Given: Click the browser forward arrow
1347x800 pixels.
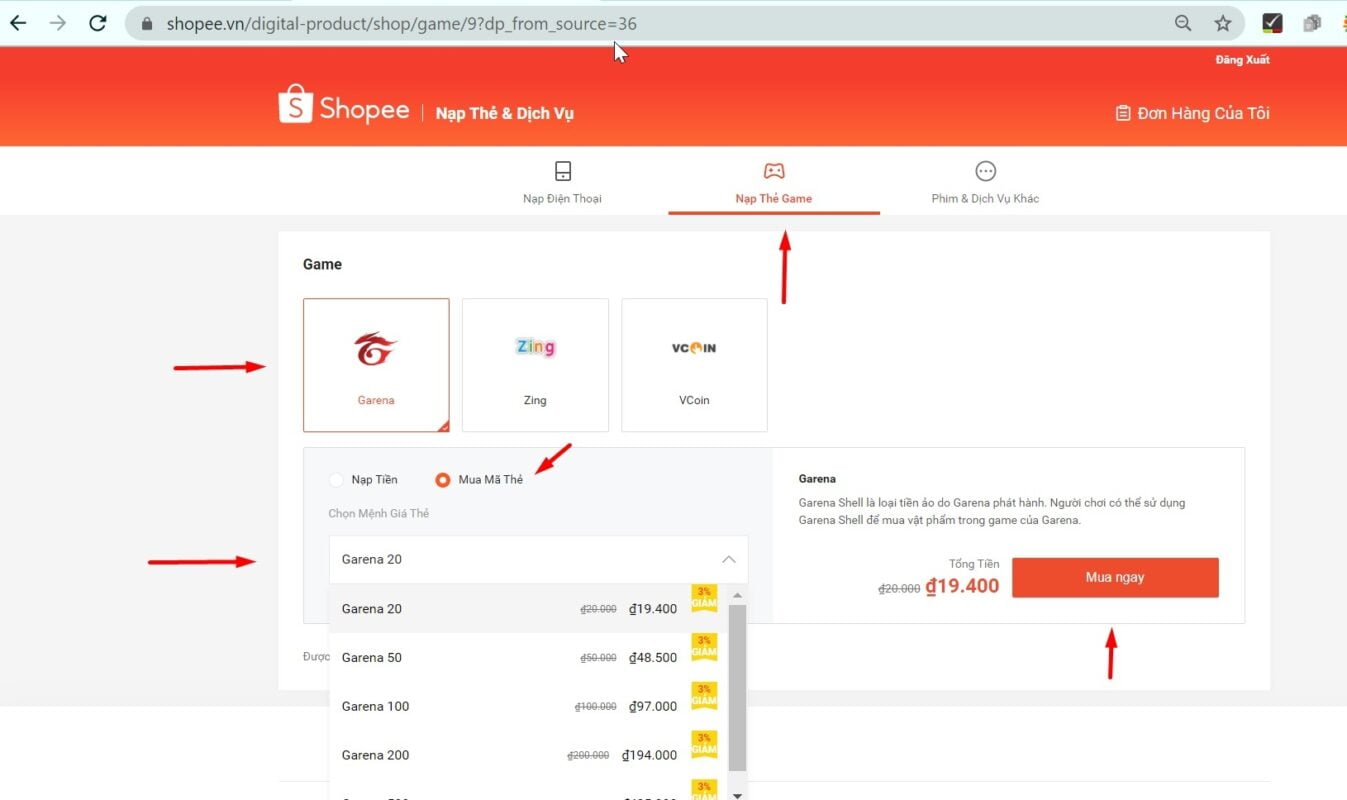Looking at the screenshot, I should click(x=58, y=23).
